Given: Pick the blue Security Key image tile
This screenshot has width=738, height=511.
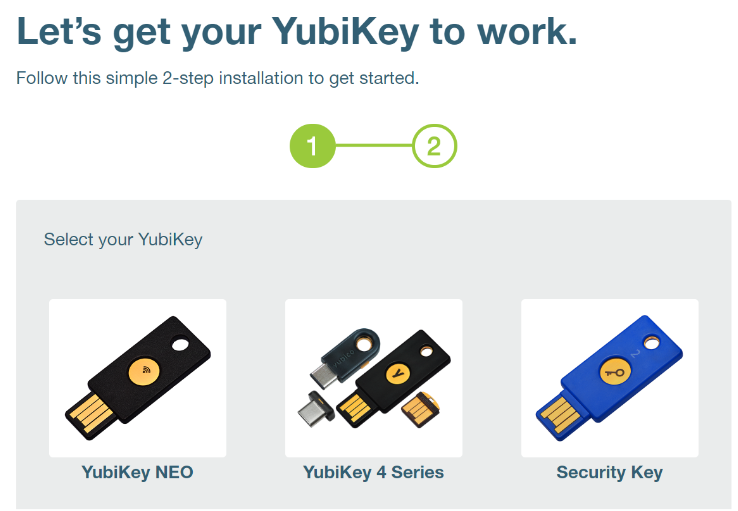Looking at the screenshot, I should coord(610,378).
